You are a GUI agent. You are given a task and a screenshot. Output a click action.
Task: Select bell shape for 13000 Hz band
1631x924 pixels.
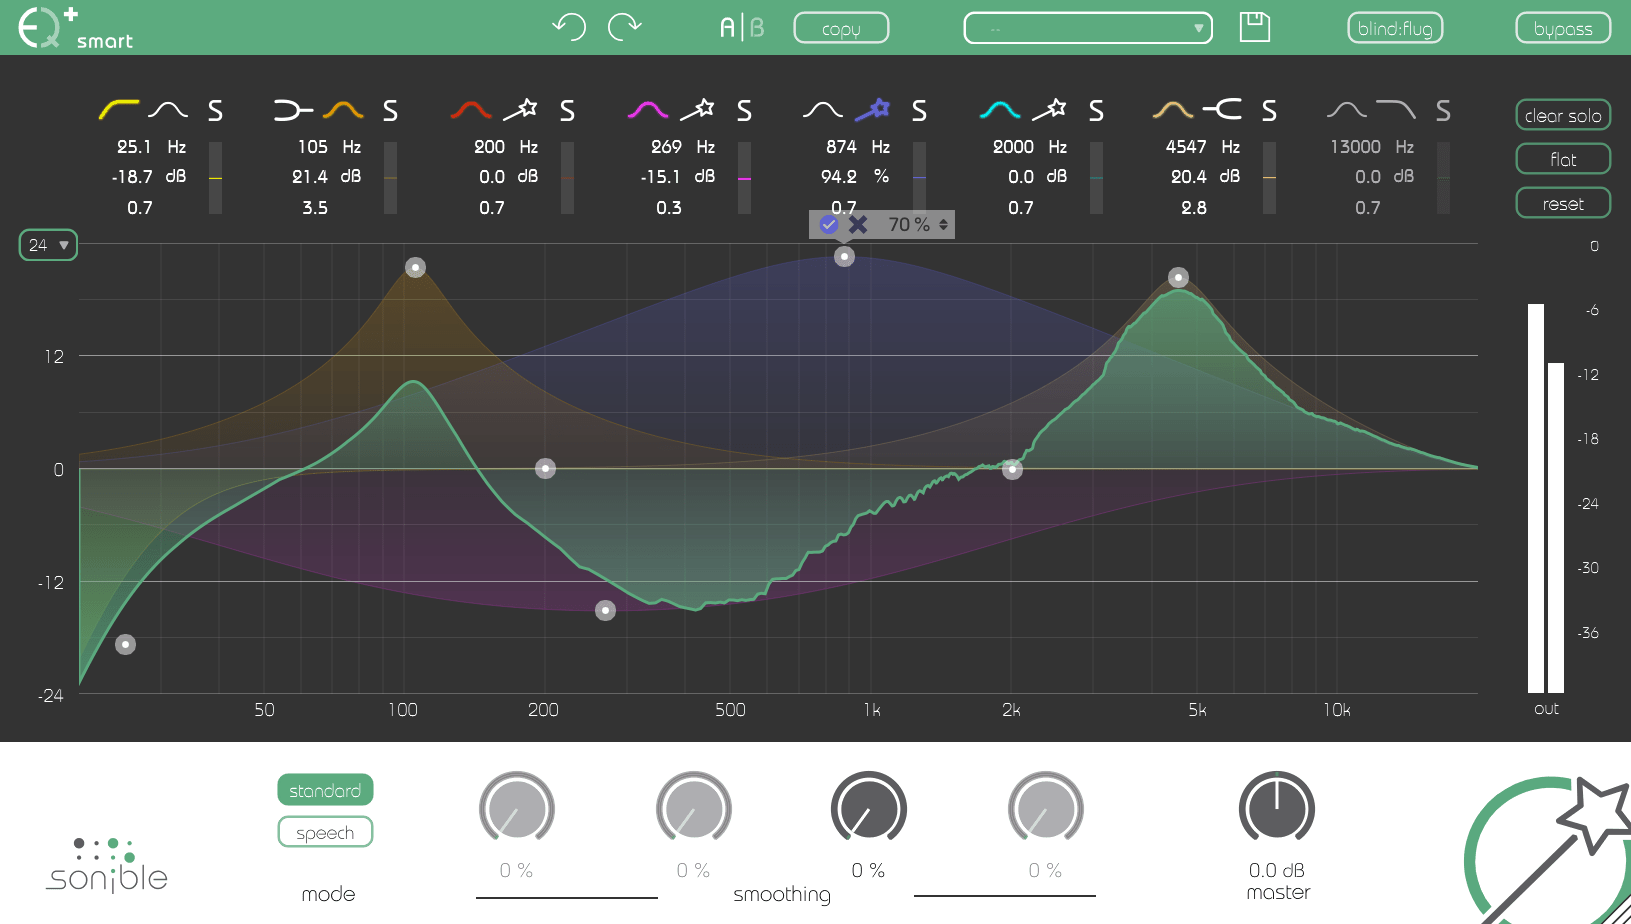tap(1347, 110)
